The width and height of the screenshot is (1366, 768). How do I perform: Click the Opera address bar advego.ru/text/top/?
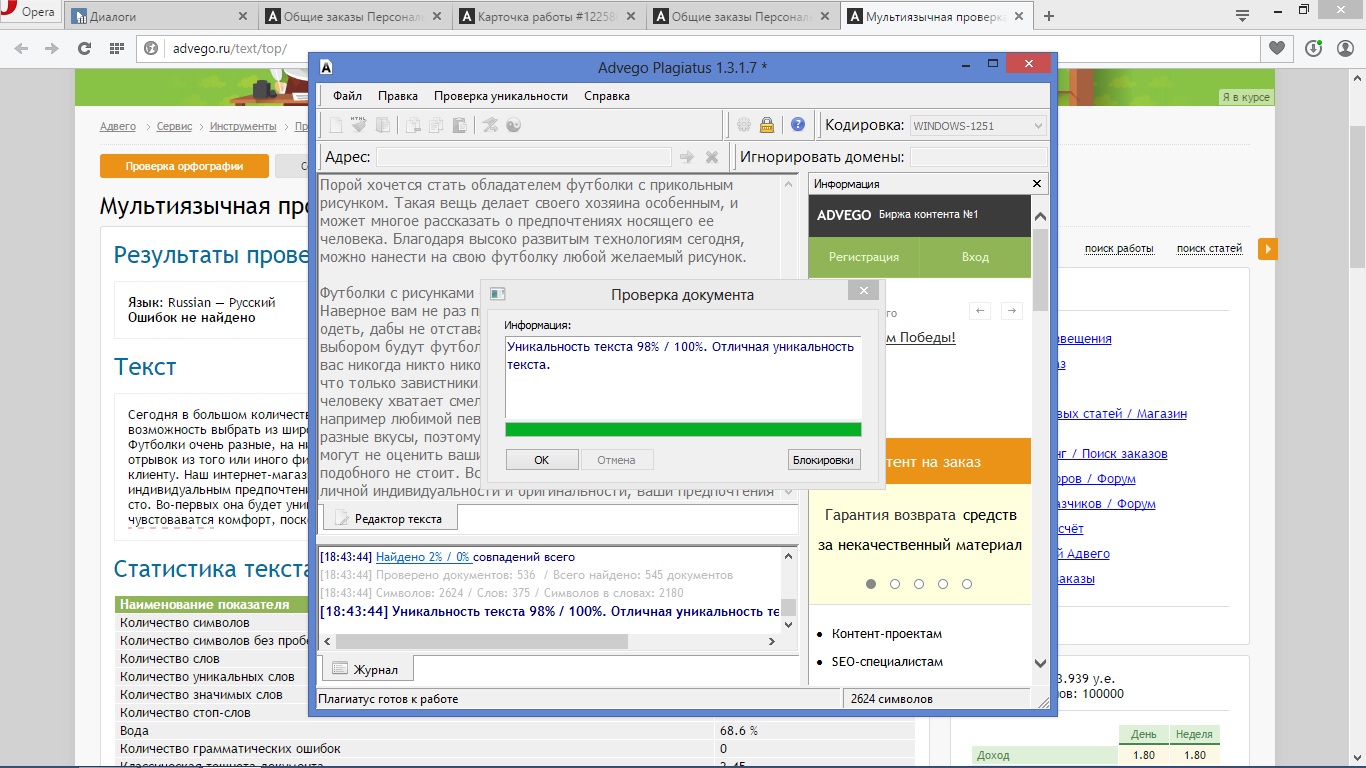point(700,48)
